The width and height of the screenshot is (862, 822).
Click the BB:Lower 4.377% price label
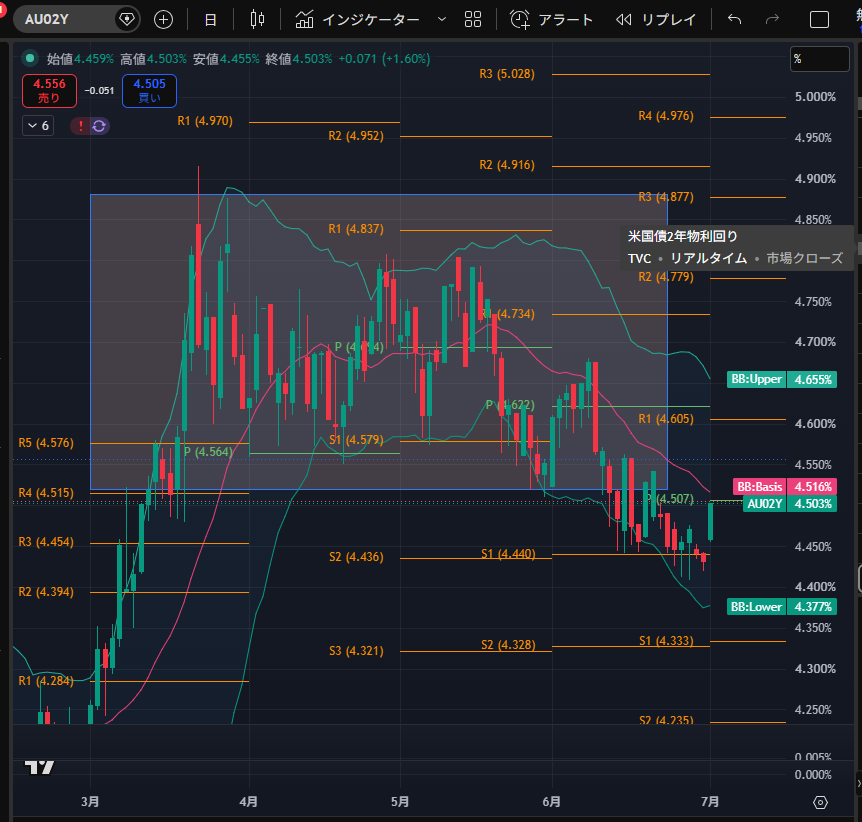pyautogui.click(x=782, y=606)
